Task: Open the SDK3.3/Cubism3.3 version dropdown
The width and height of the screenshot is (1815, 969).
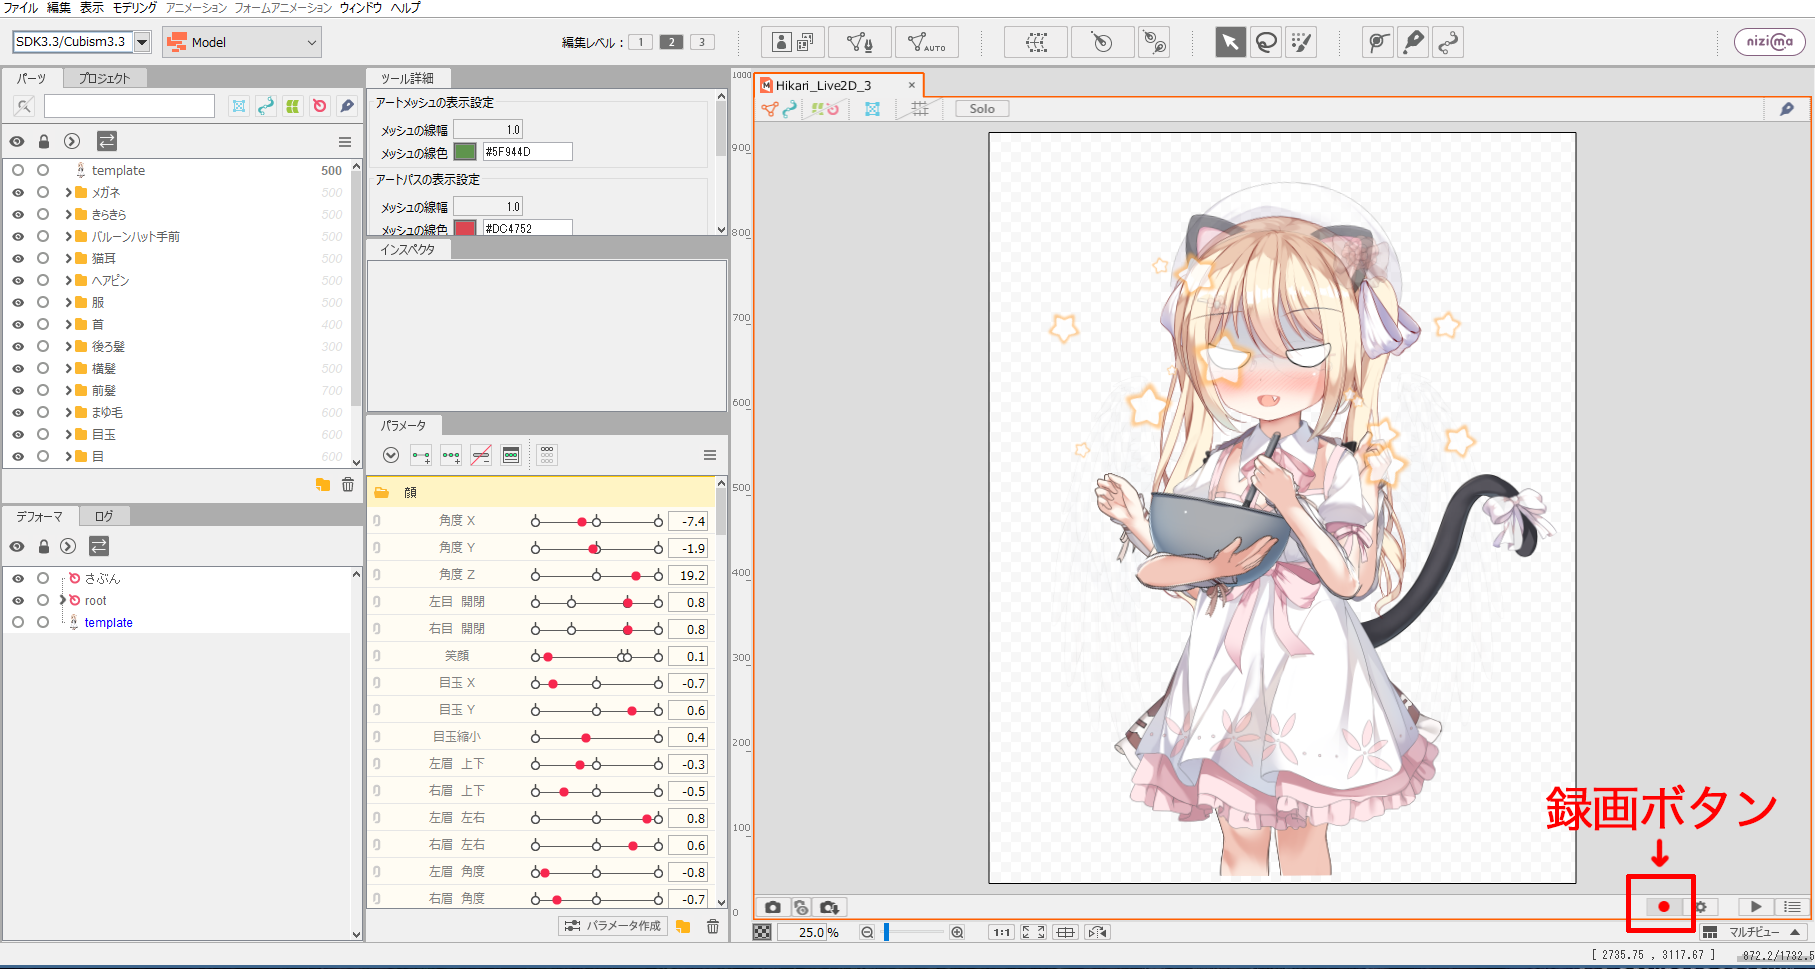Action: [142, 42]
